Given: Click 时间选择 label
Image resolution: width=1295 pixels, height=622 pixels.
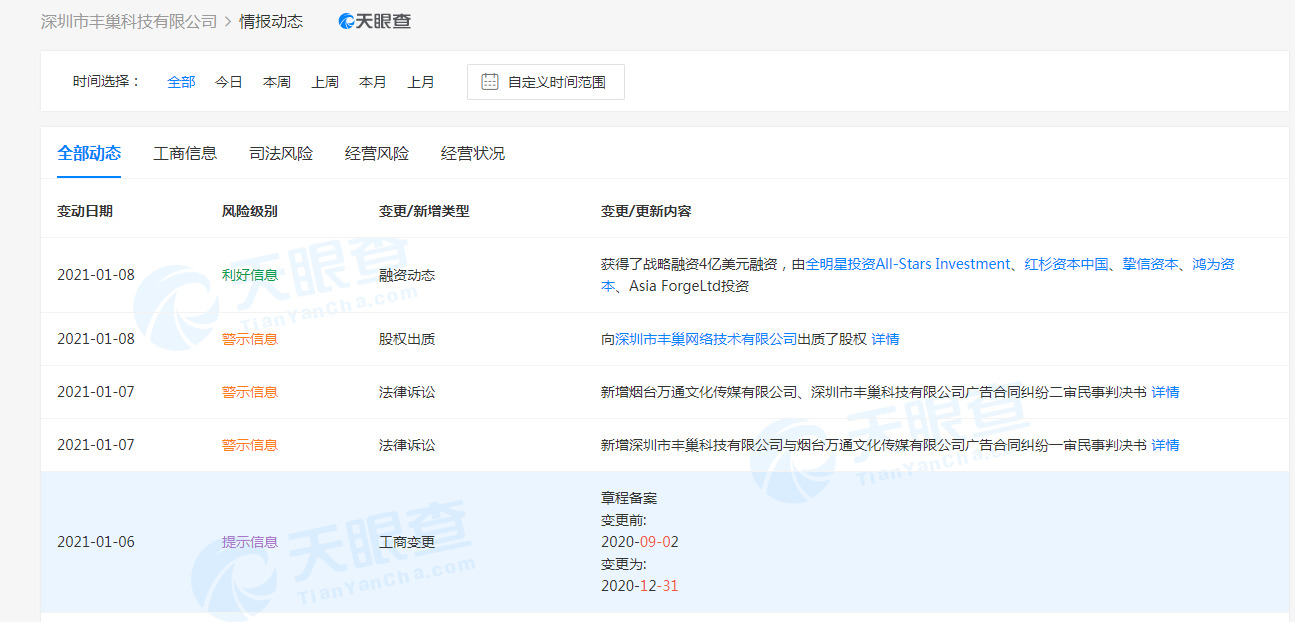Looking at the screenshot, I should [107, 82].
